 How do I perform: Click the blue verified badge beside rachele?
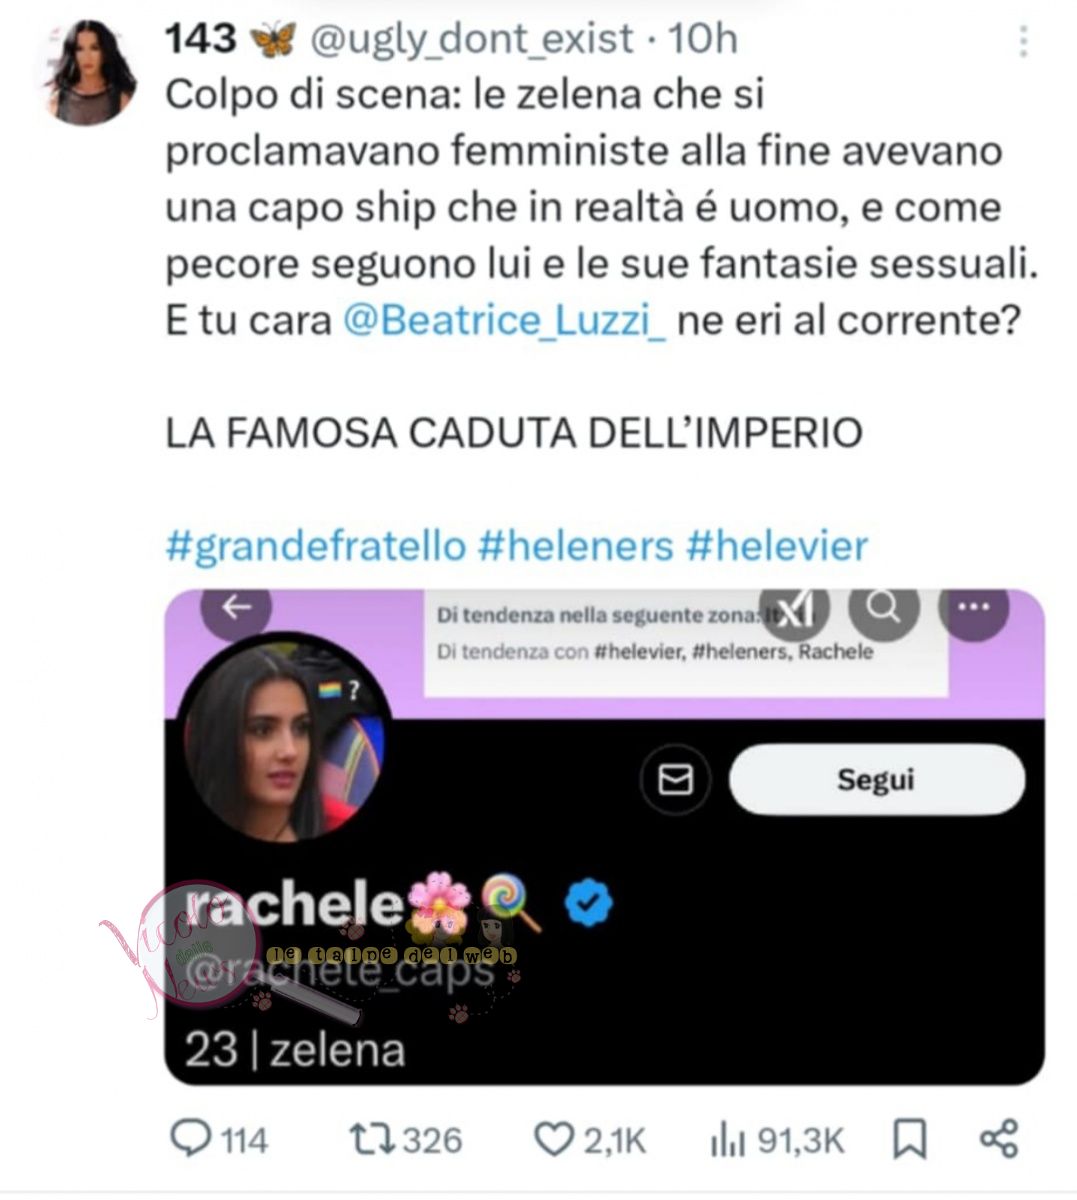589,903
